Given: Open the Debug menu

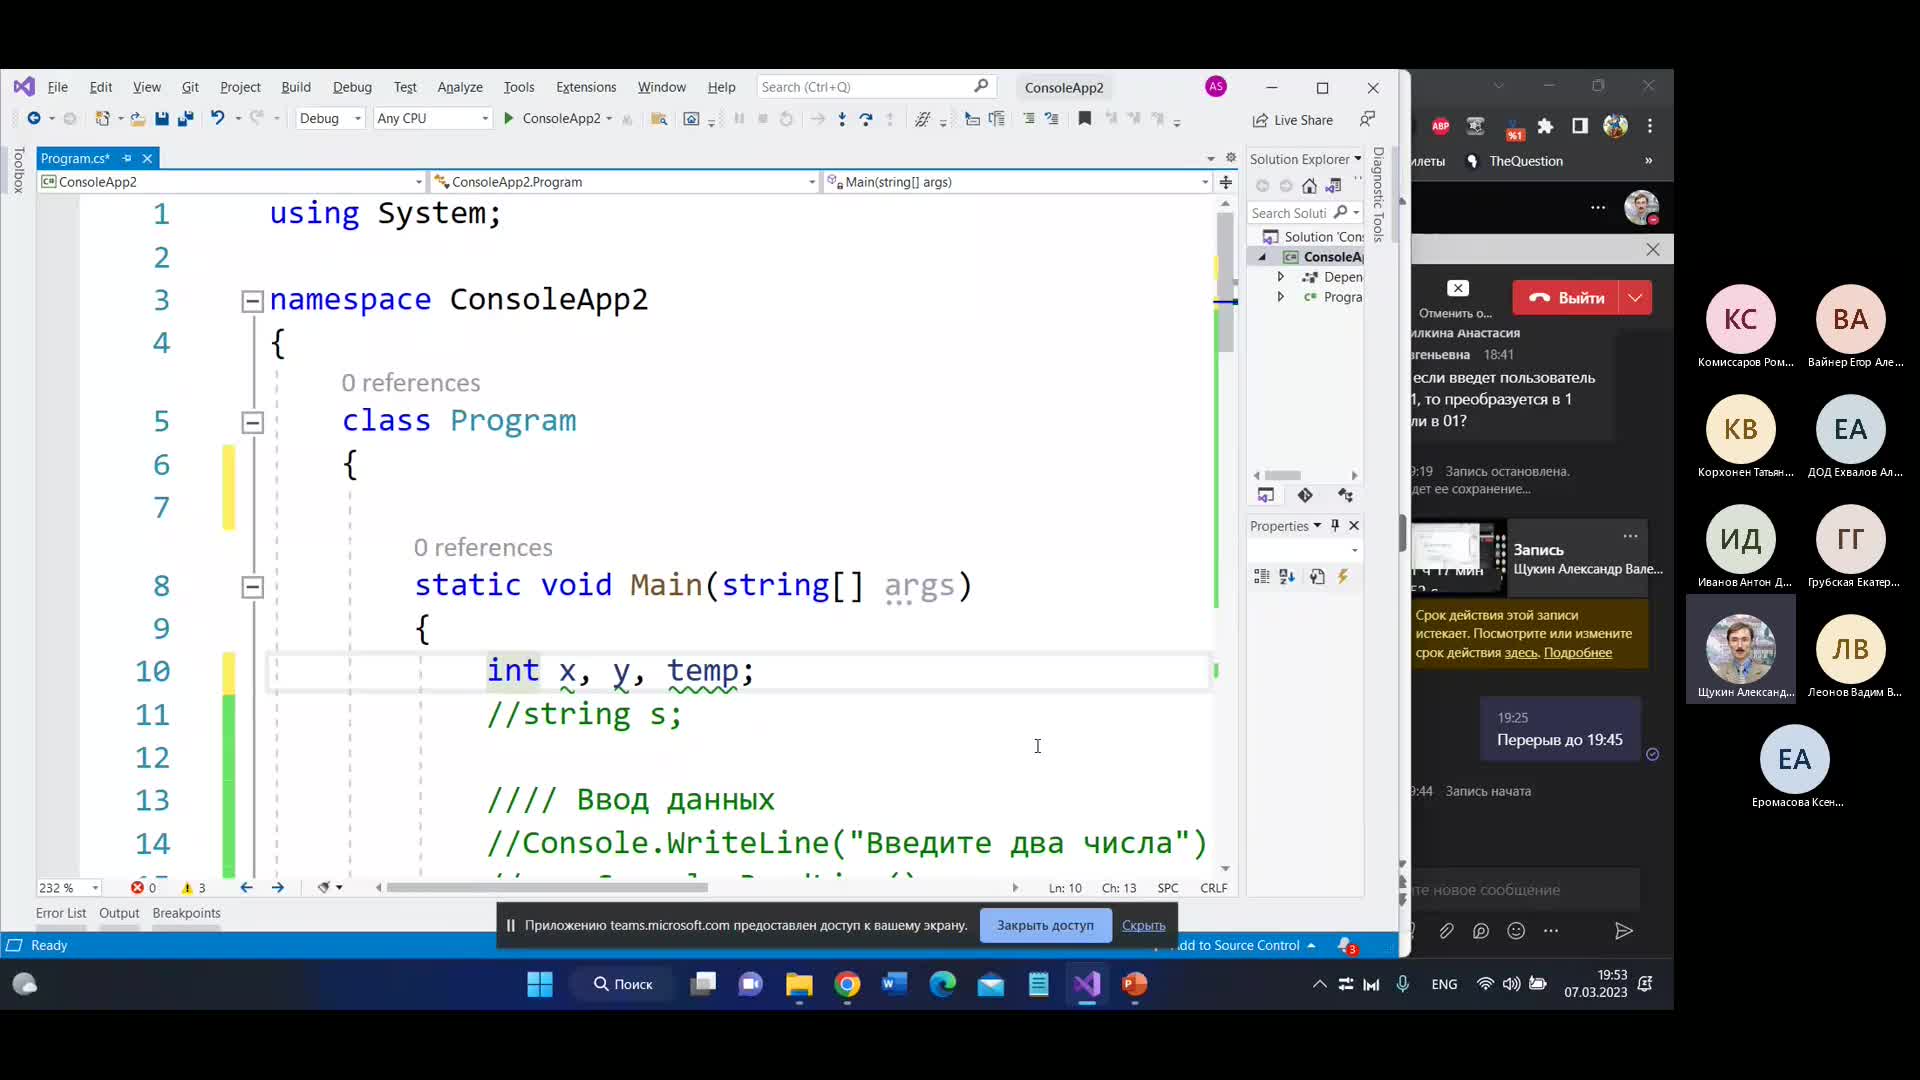Looking at the screenshot, I should click(x=352, y=87).
